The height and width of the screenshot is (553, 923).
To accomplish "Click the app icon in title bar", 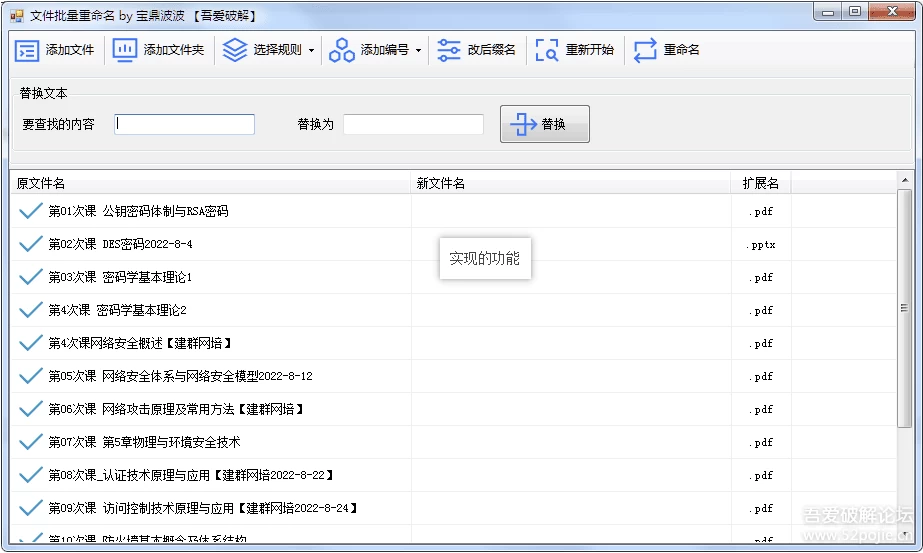I will (x=16, y=15).
